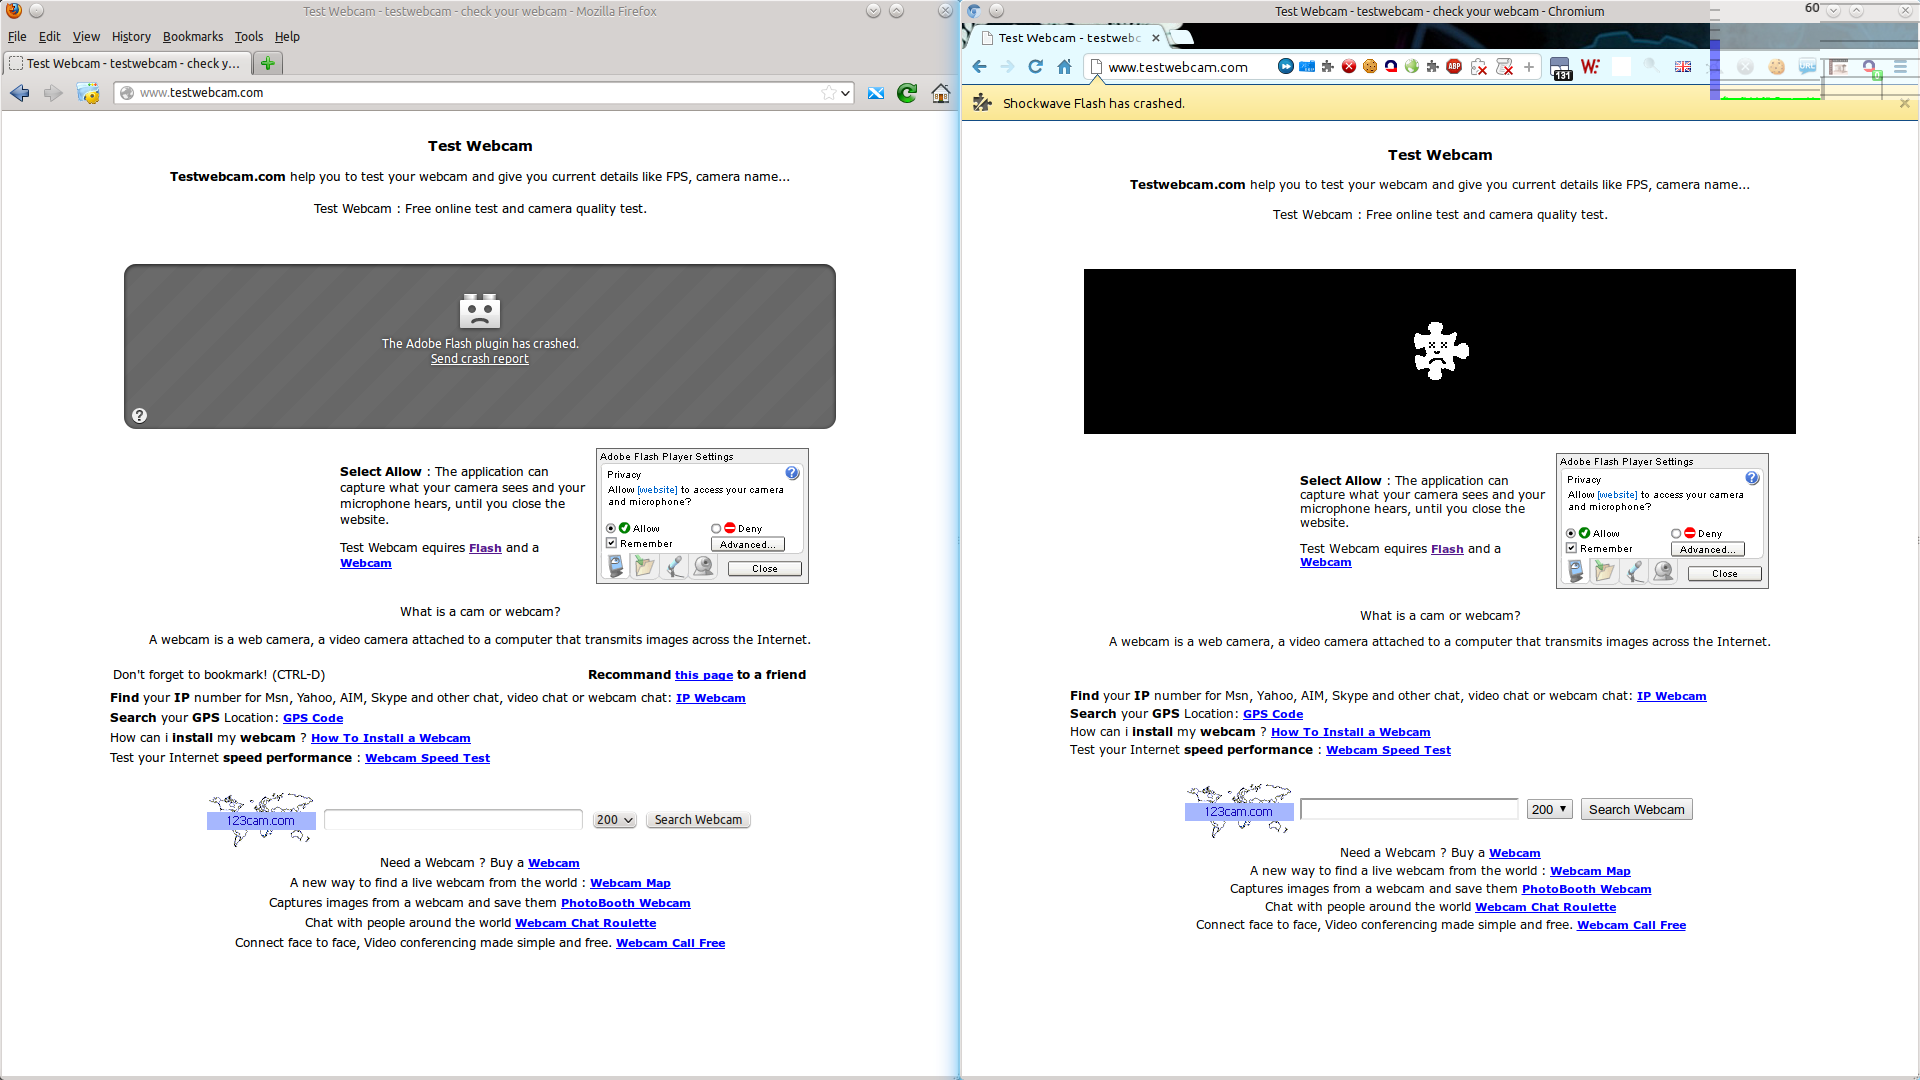1920x1080 pixels.
Task: Open a new Firefox tab with the green plus
Action: (x=267, y=63)
